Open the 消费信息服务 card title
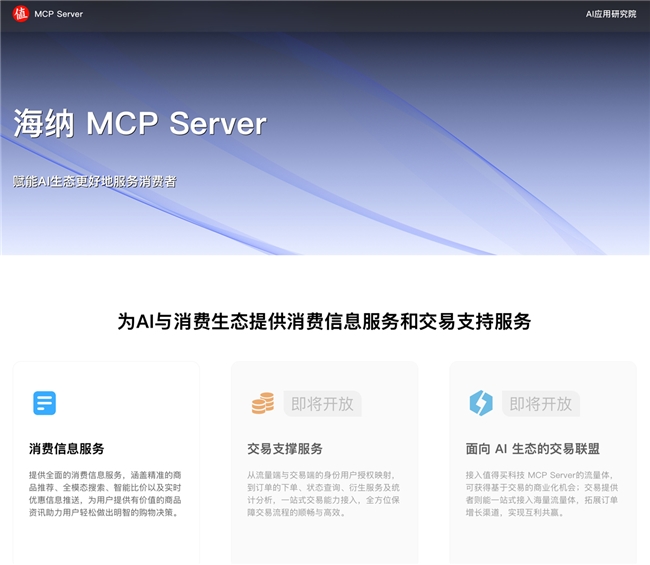650x565 pixels. 67,449
